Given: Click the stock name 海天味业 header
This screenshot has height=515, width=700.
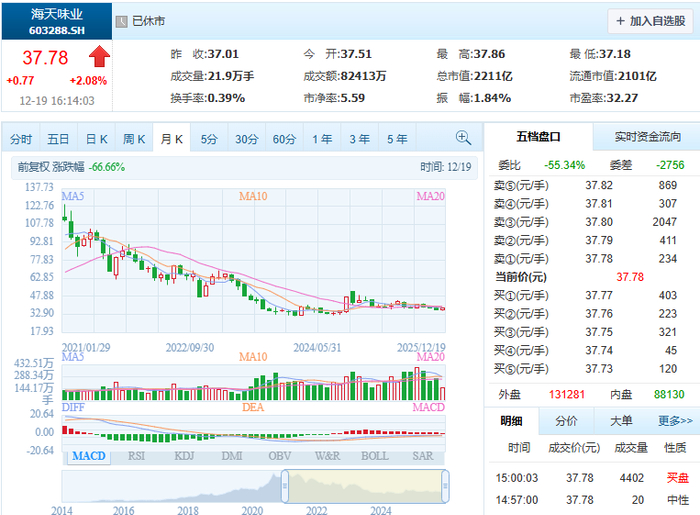Looking at the screenshot, I should tap(57, 14).
